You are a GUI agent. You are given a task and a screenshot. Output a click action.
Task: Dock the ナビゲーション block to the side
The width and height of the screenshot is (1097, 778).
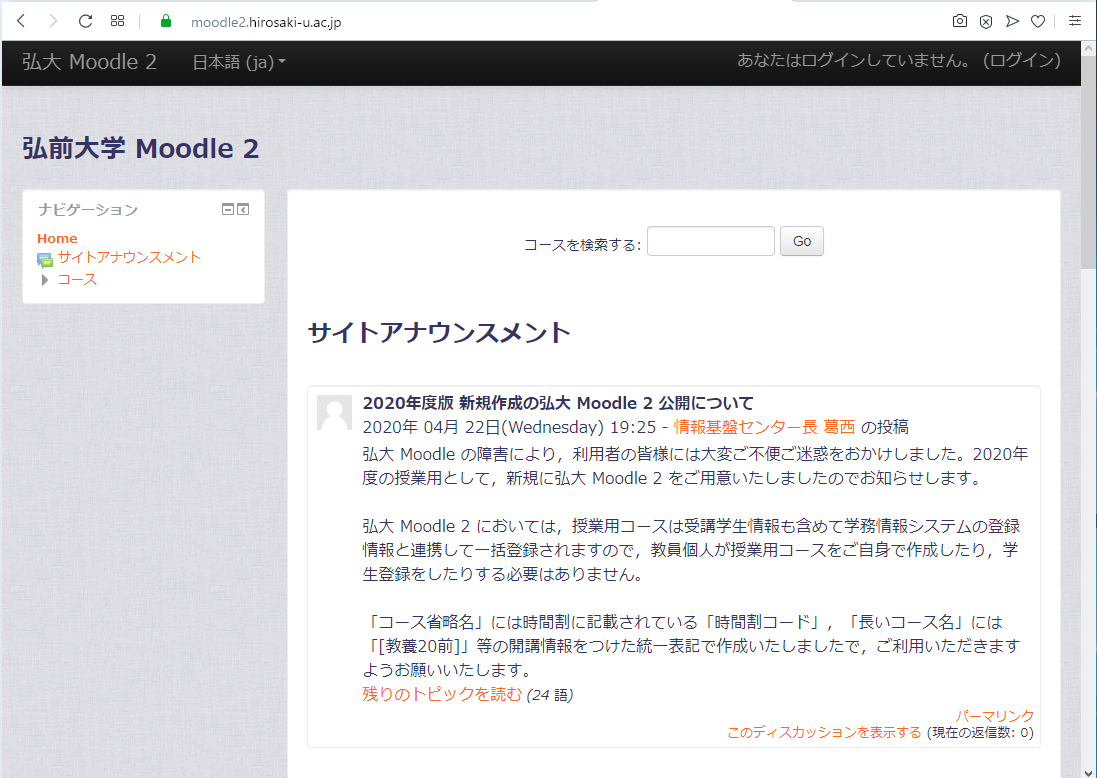(x=243, y=209)
